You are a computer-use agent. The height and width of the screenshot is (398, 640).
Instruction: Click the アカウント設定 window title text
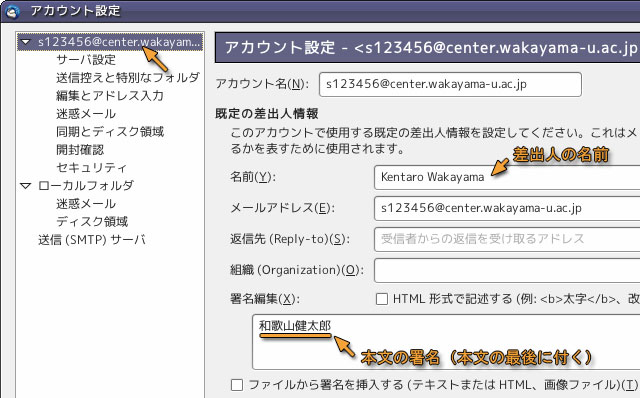[x=76, y=11]
